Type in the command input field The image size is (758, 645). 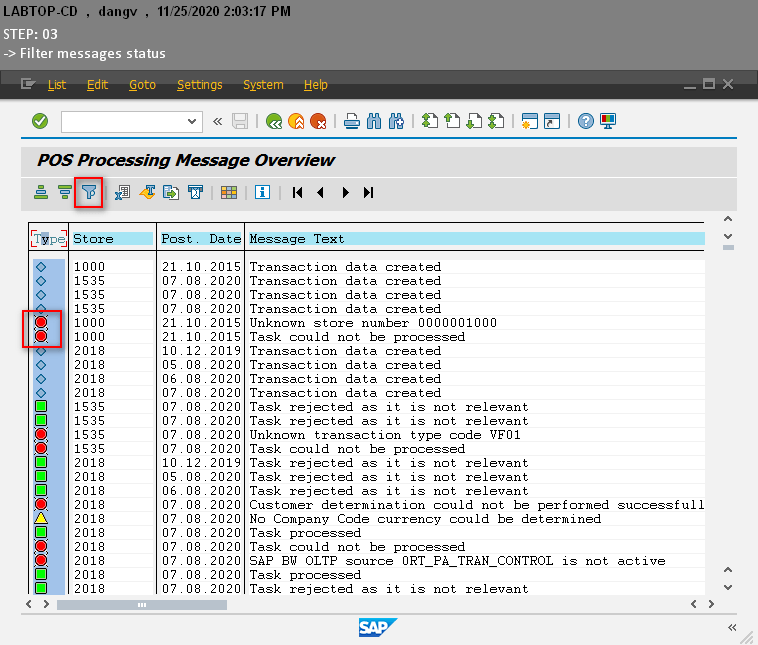point(123,121)
